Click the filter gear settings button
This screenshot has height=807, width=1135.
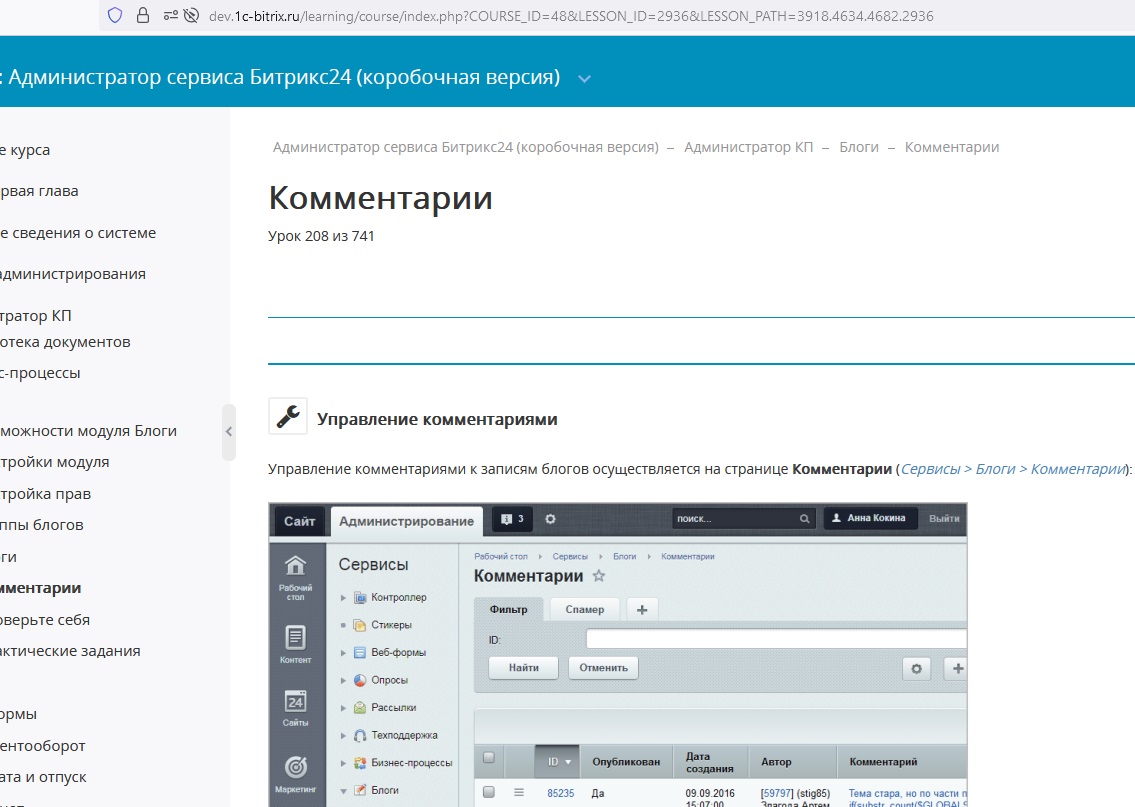pos(916,669)
